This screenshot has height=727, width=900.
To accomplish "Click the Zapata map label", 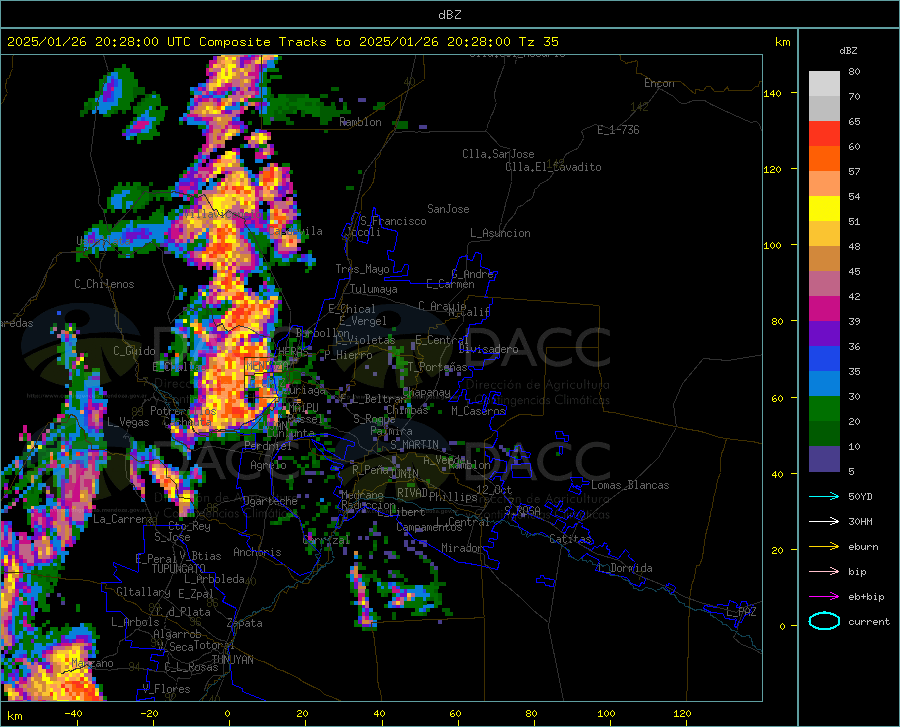I will coord(245,623).
